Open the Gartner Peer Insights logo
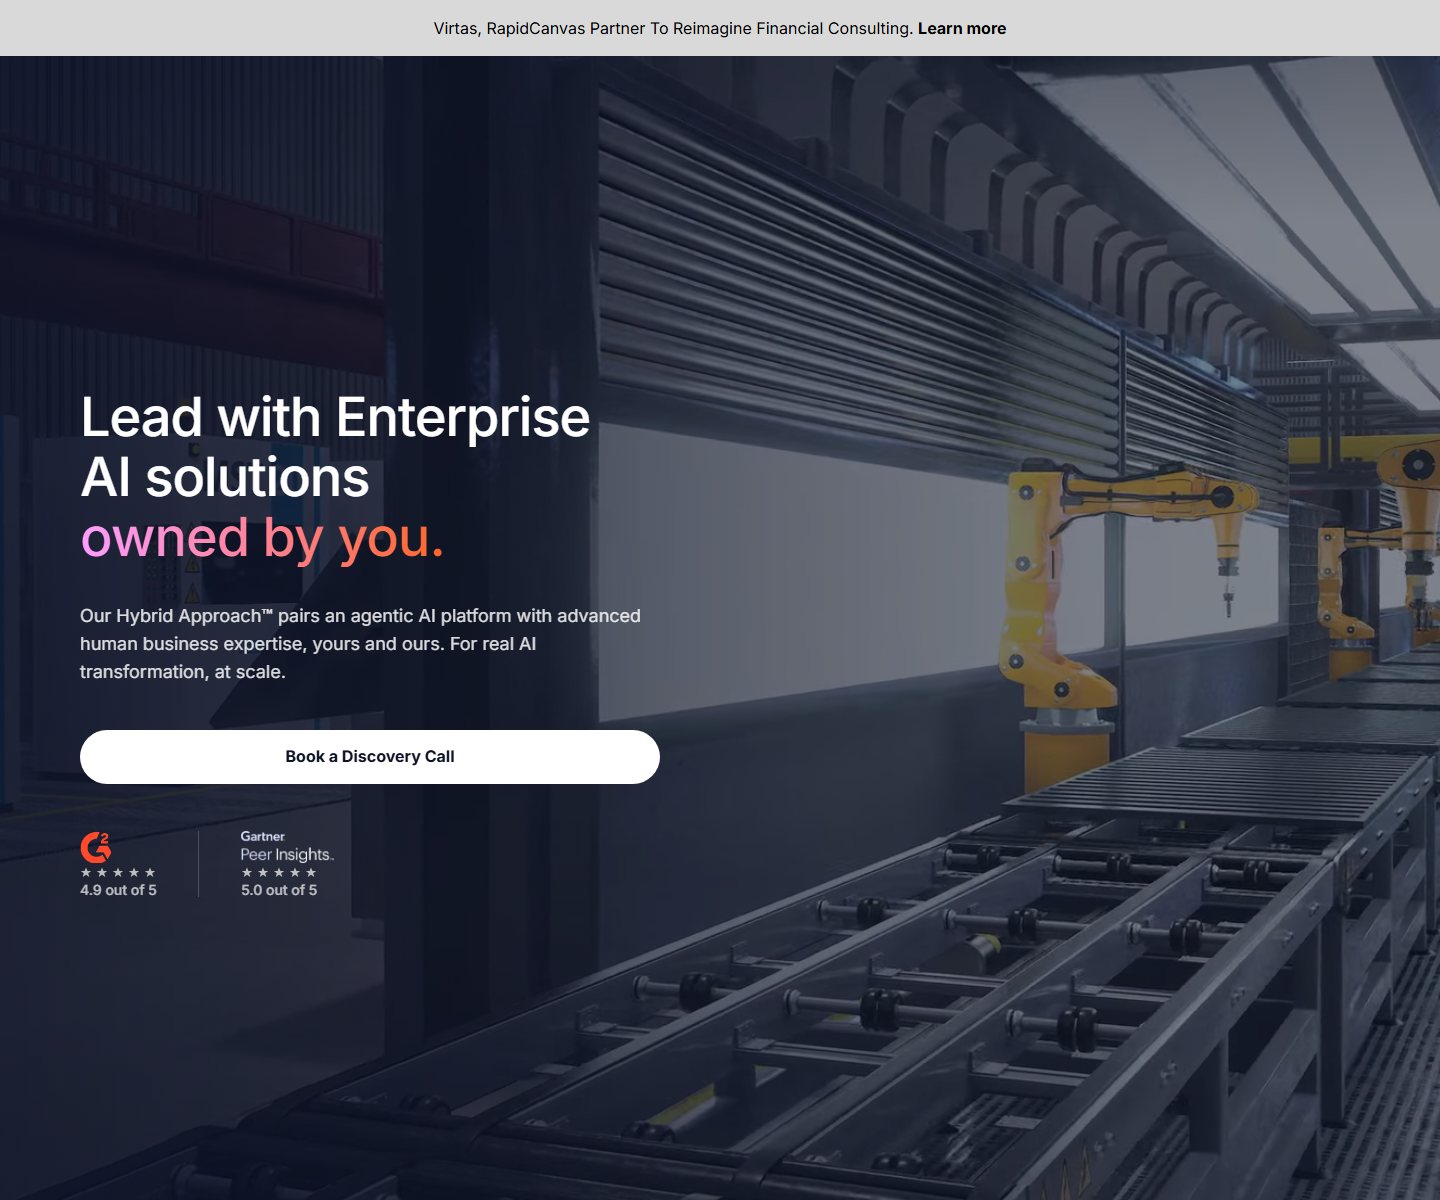The width and height of the screenshot is (1440, 1200). point(287,846)
